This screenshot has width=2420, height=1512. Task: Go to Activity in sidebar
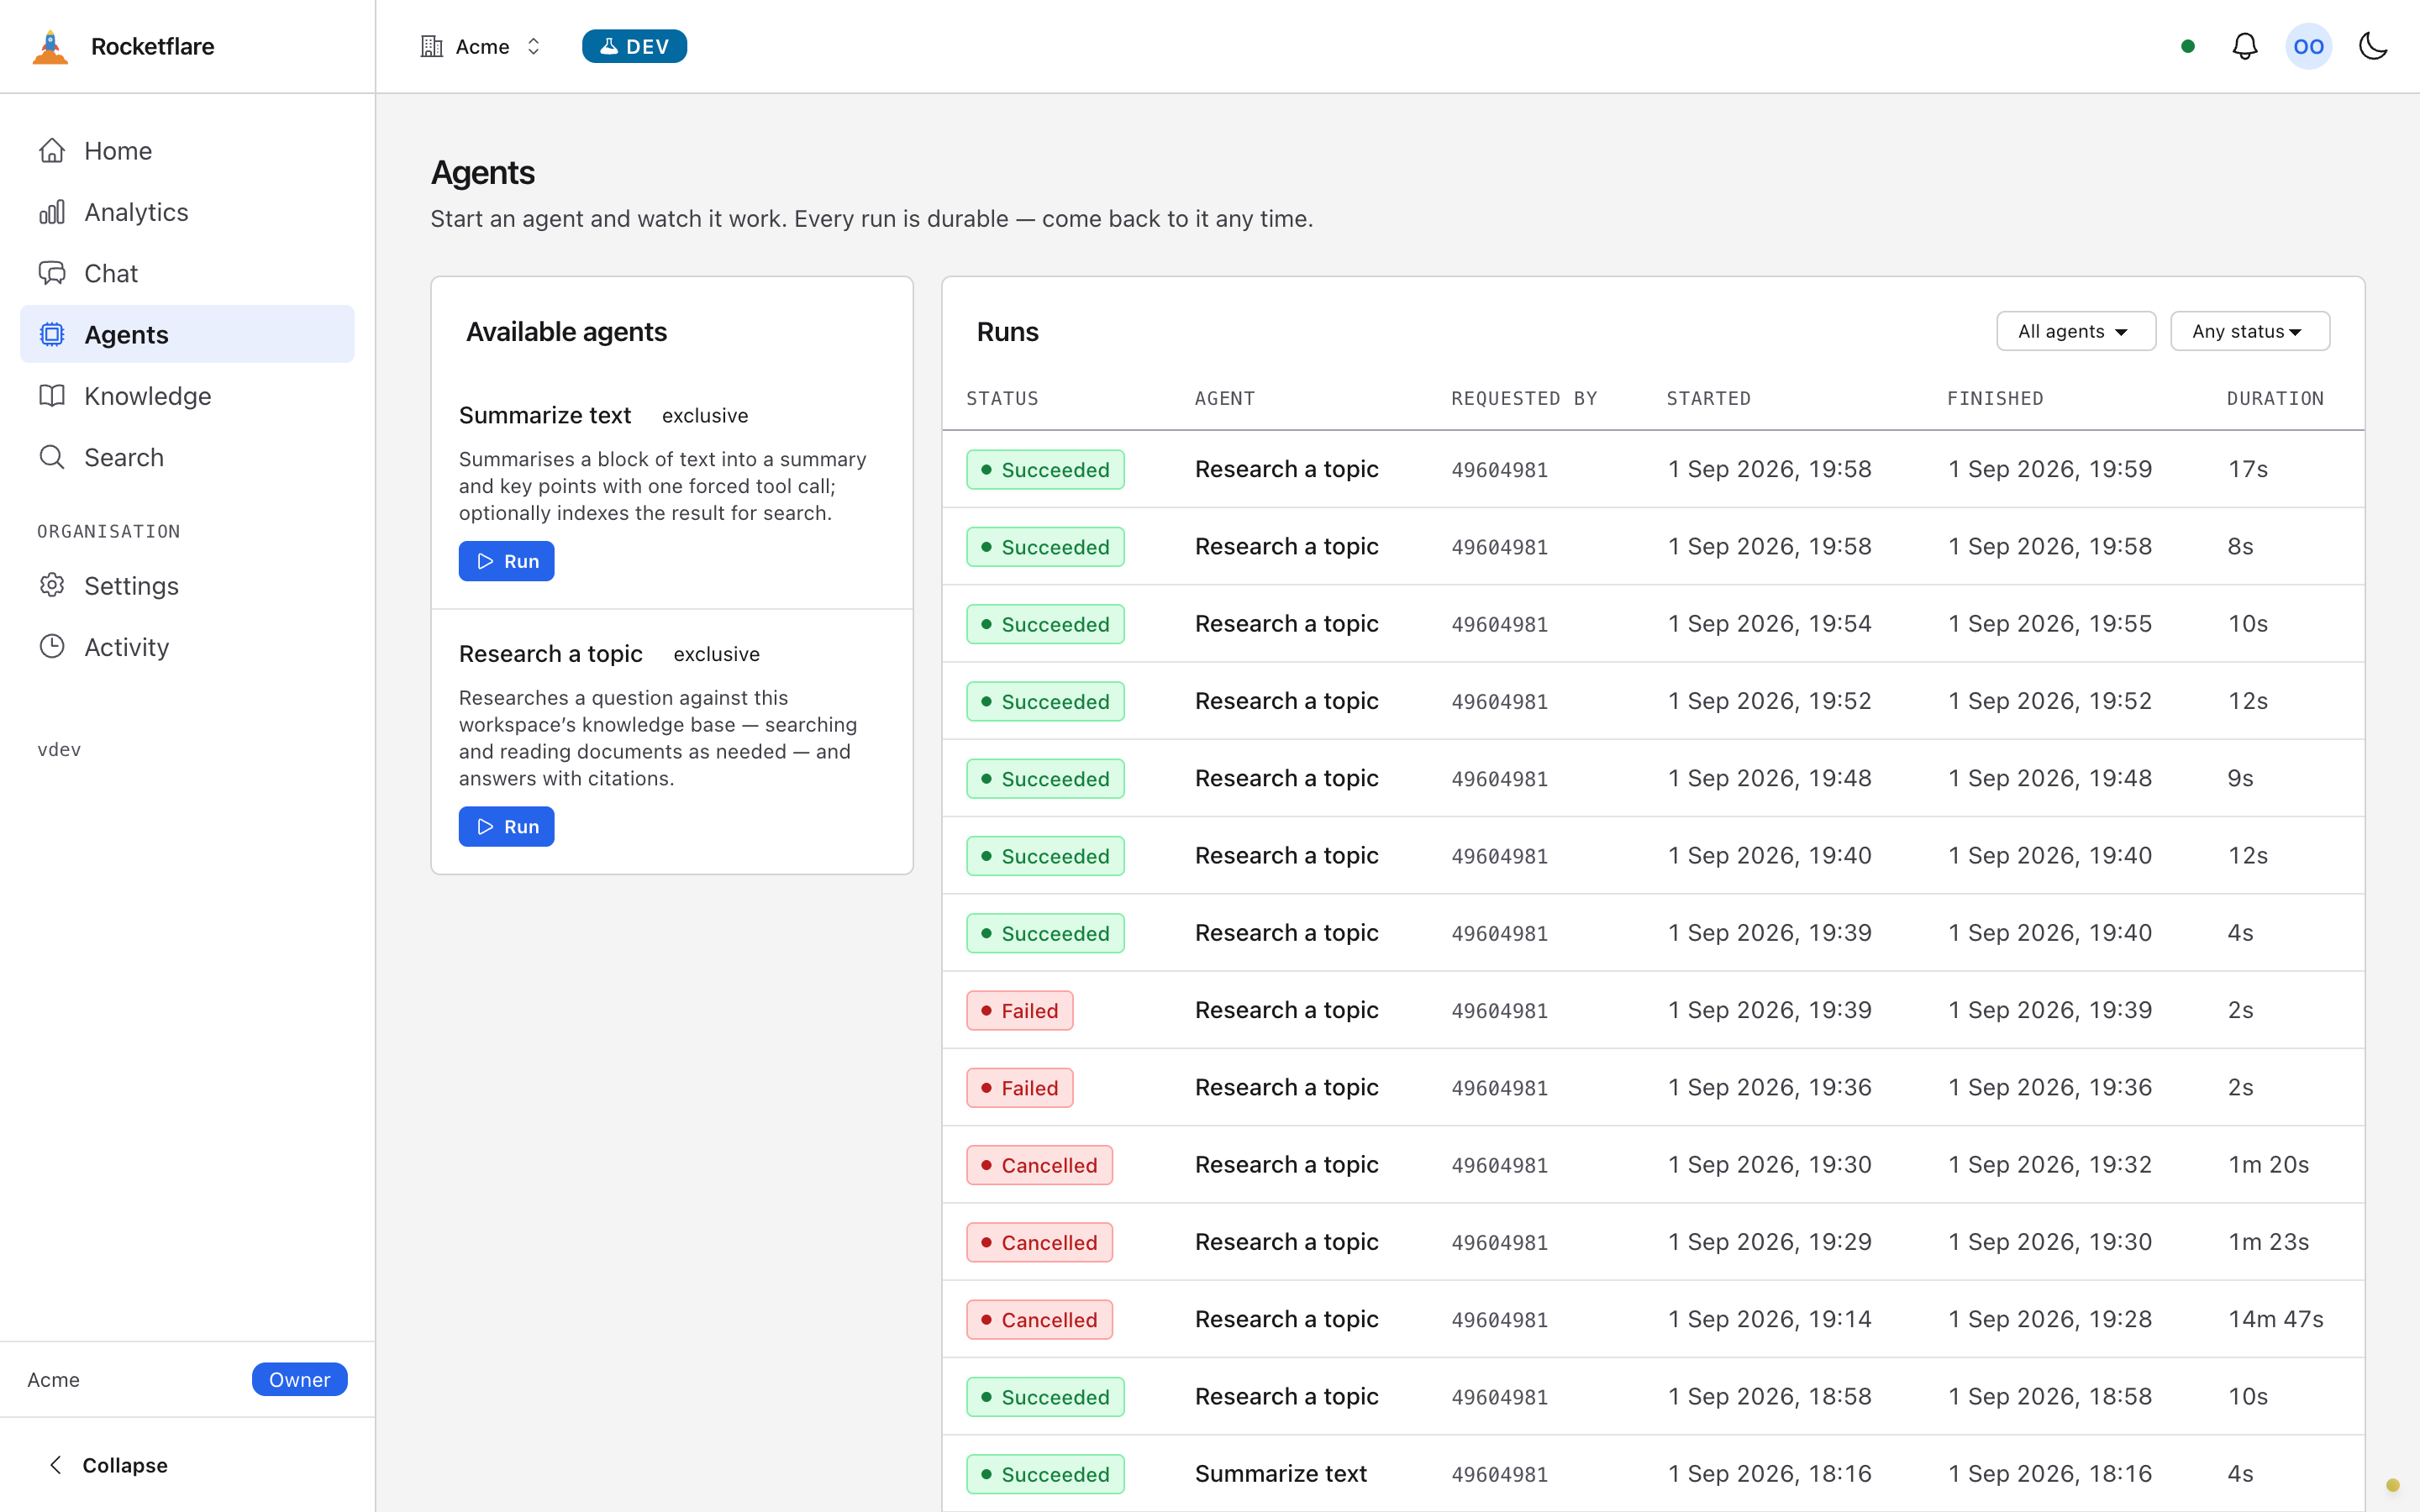click(187, 647)
